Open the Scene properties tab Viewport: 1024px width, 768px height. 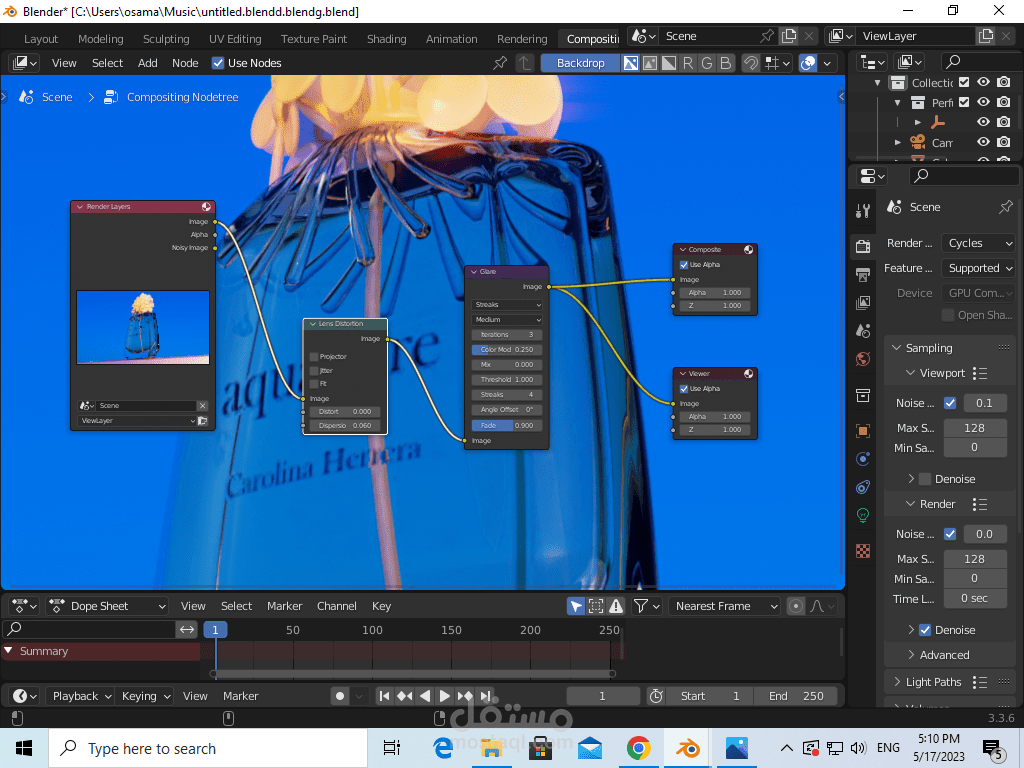[863, 331]
